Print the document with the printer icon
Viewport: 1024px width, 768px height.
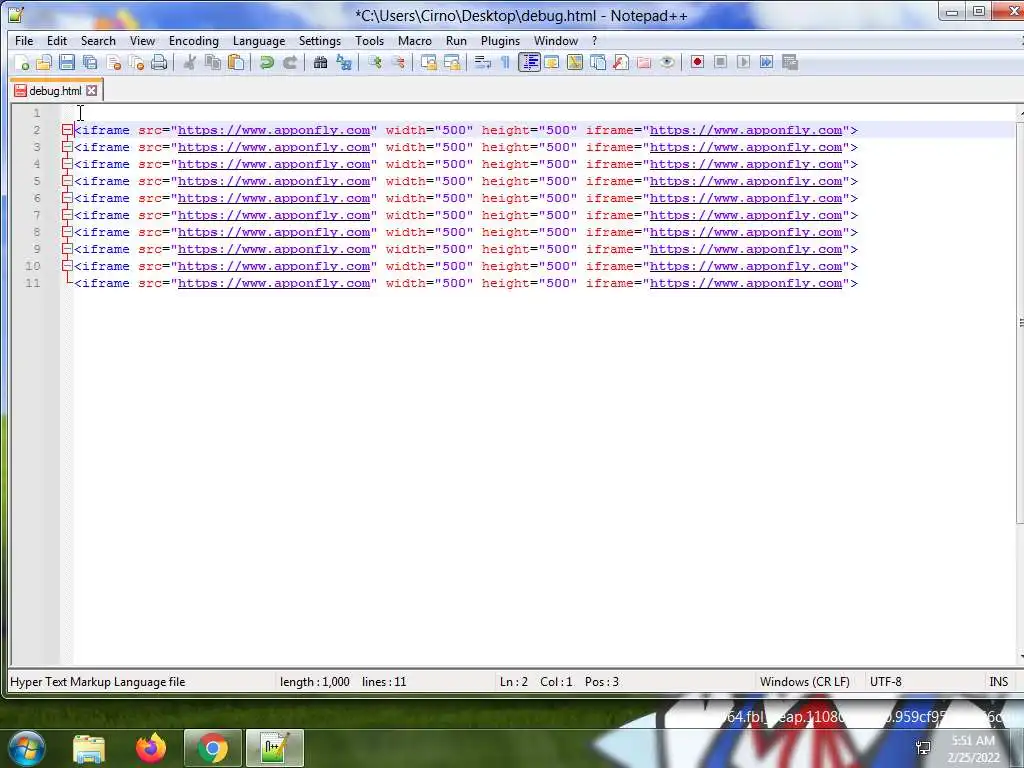[159, 63]
